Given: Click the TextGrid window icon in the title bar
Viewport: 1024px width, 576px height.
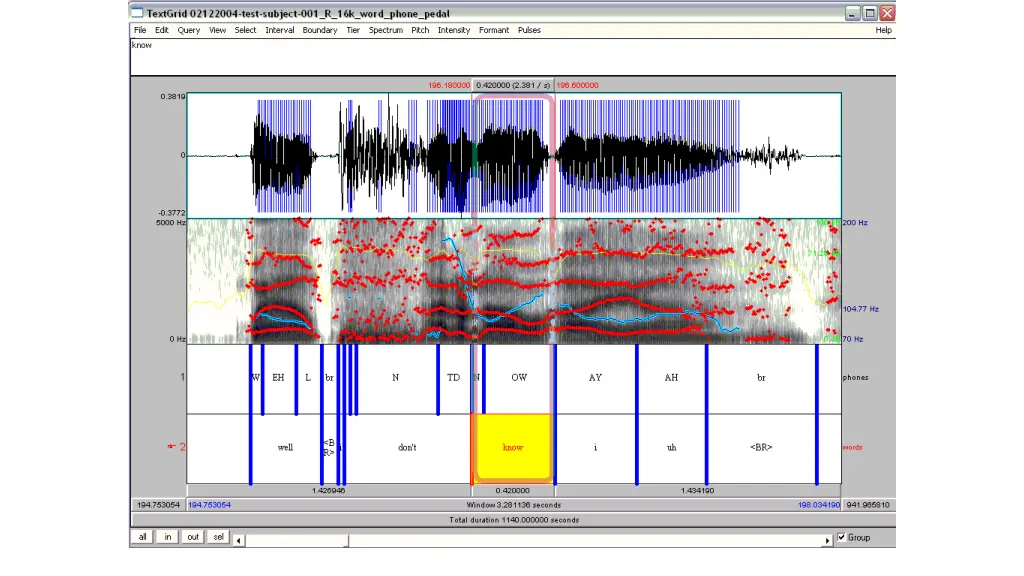Looking at the screenshot, I should click(137, 13).
